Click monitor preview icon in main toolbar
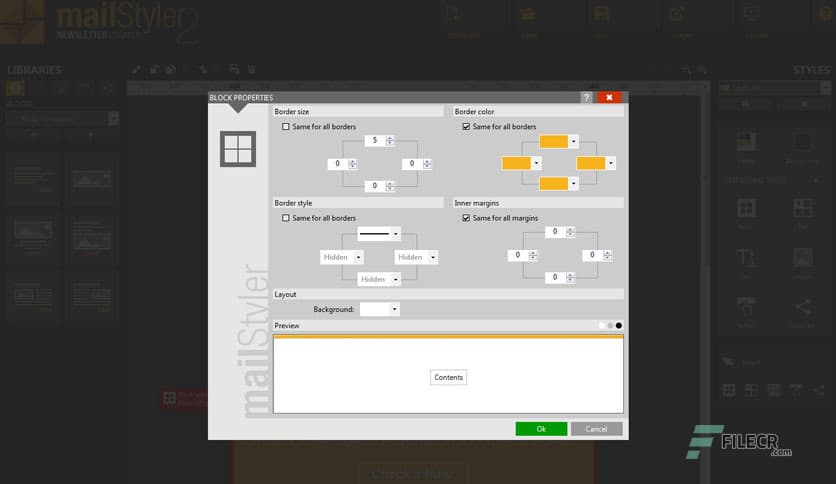 click(x=751, y=14)
